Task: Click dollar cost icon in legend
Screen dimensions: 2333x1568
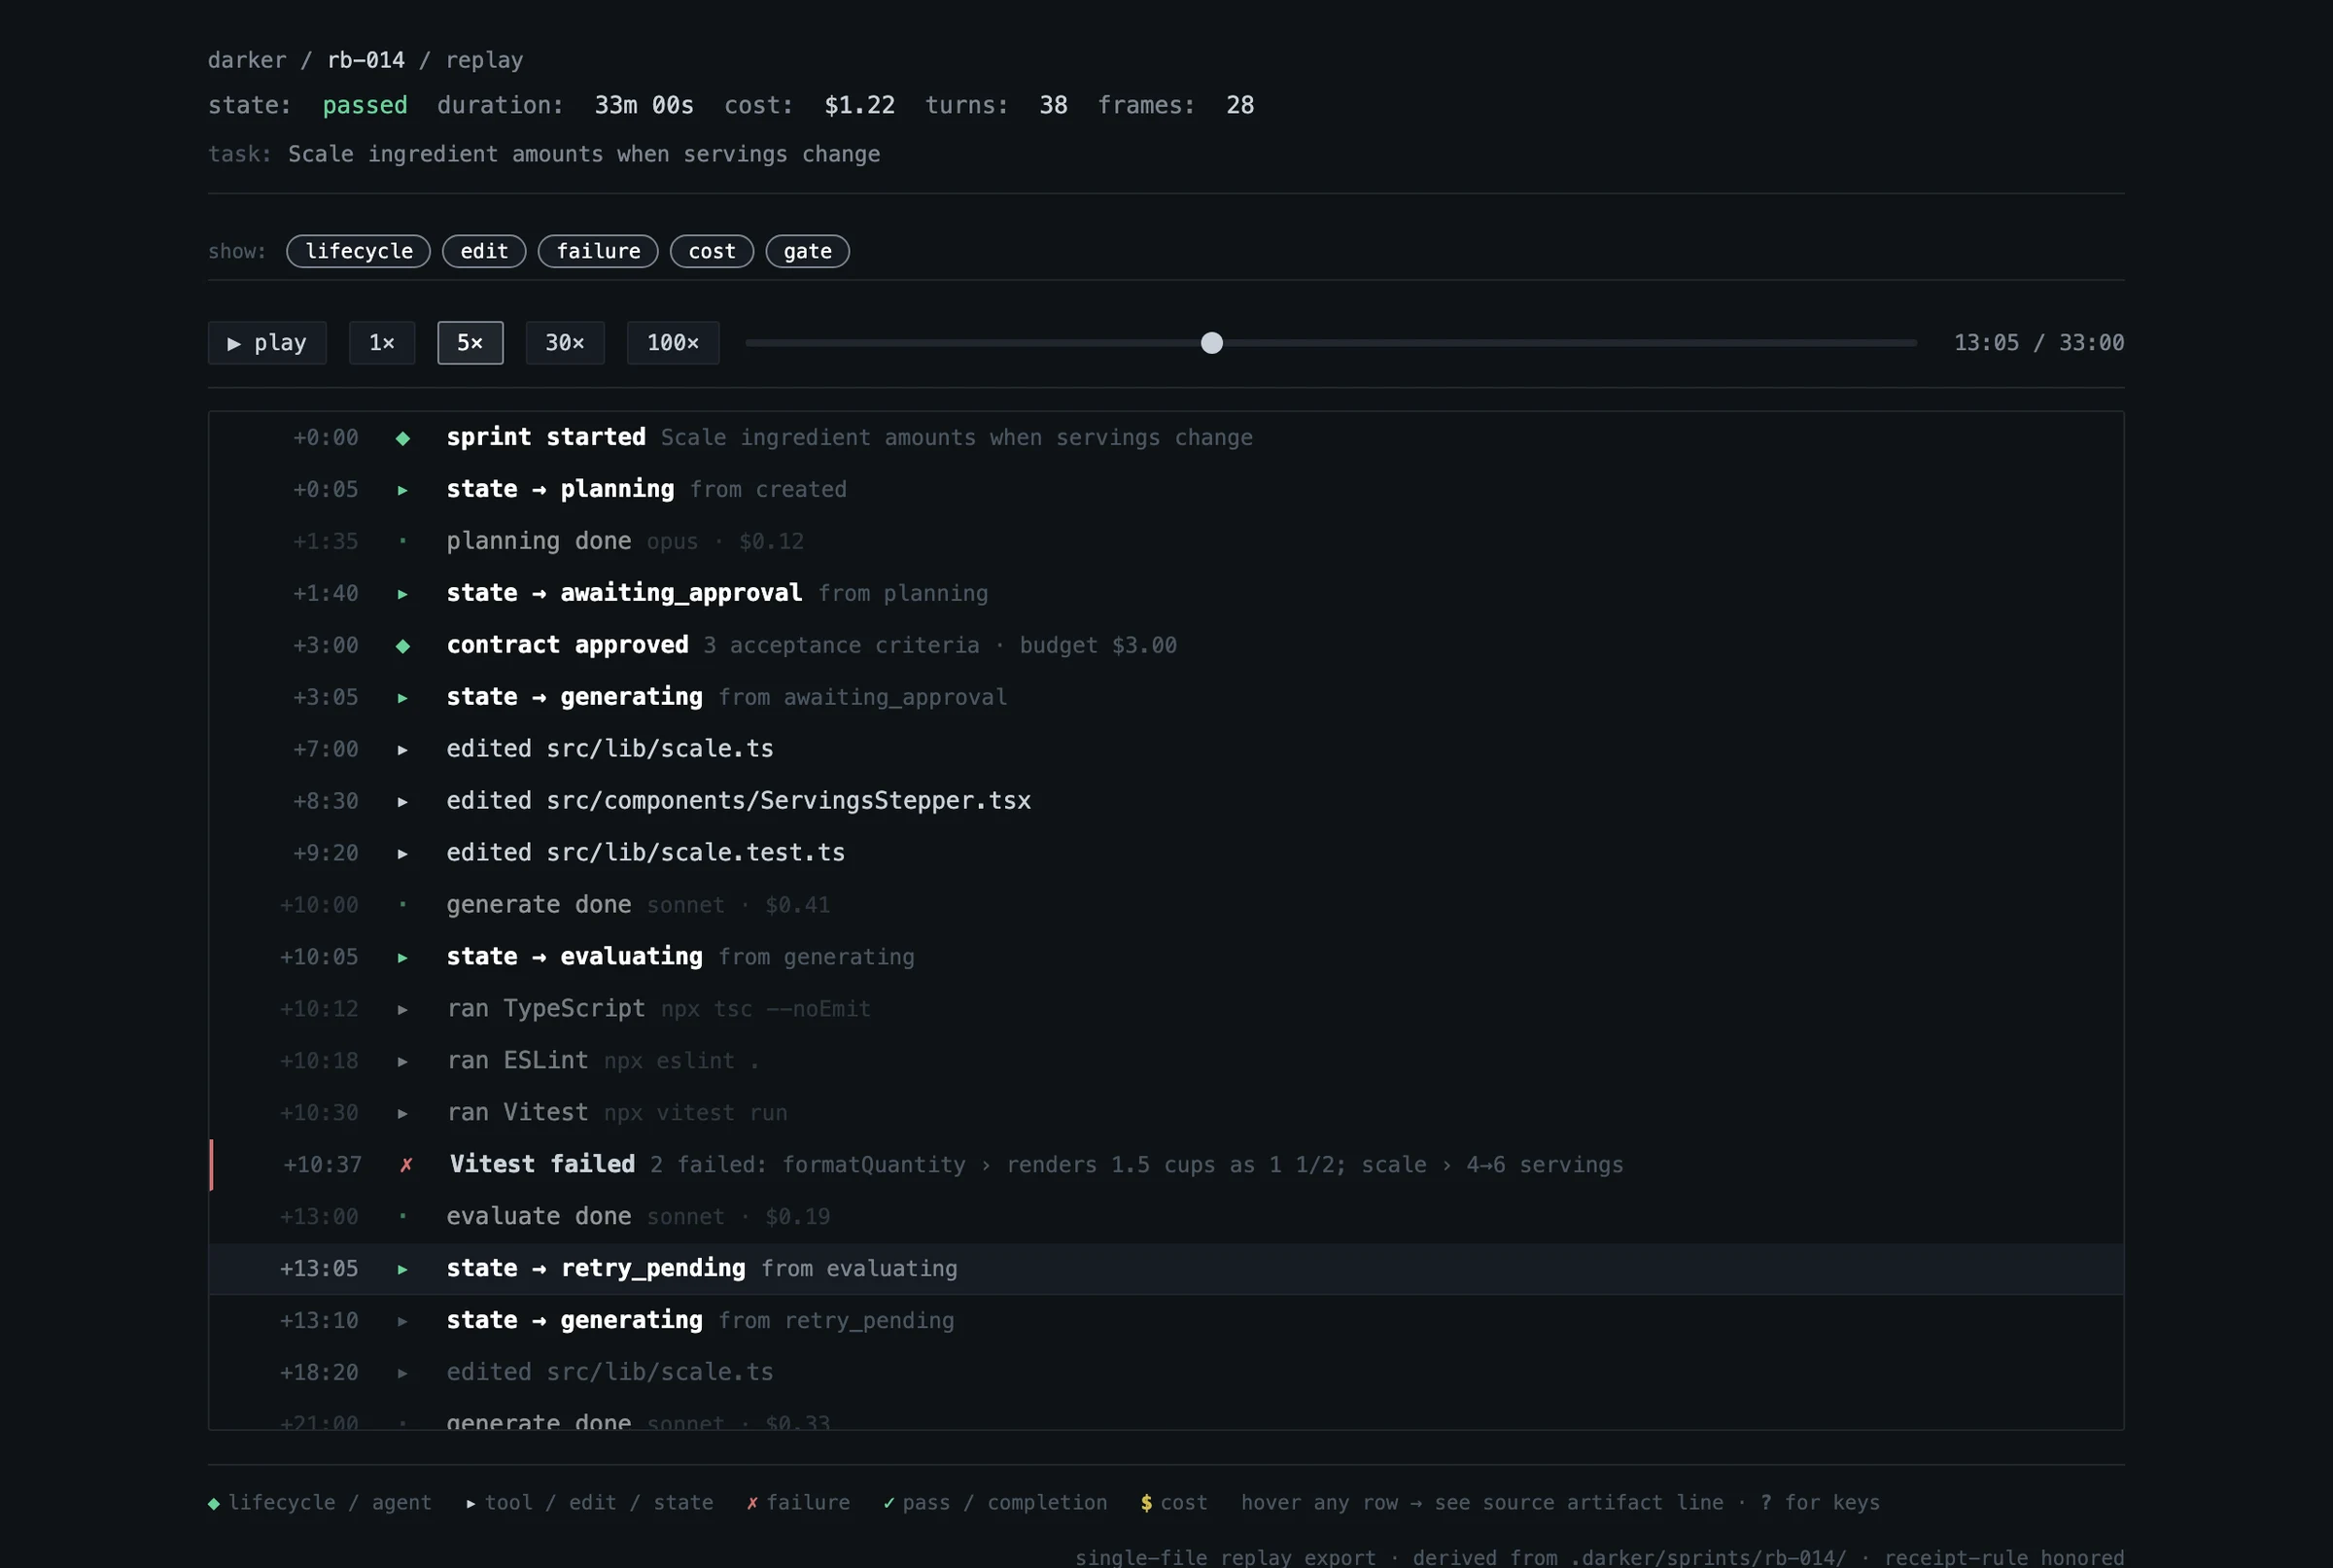Action: [x=1146, y=1503]
